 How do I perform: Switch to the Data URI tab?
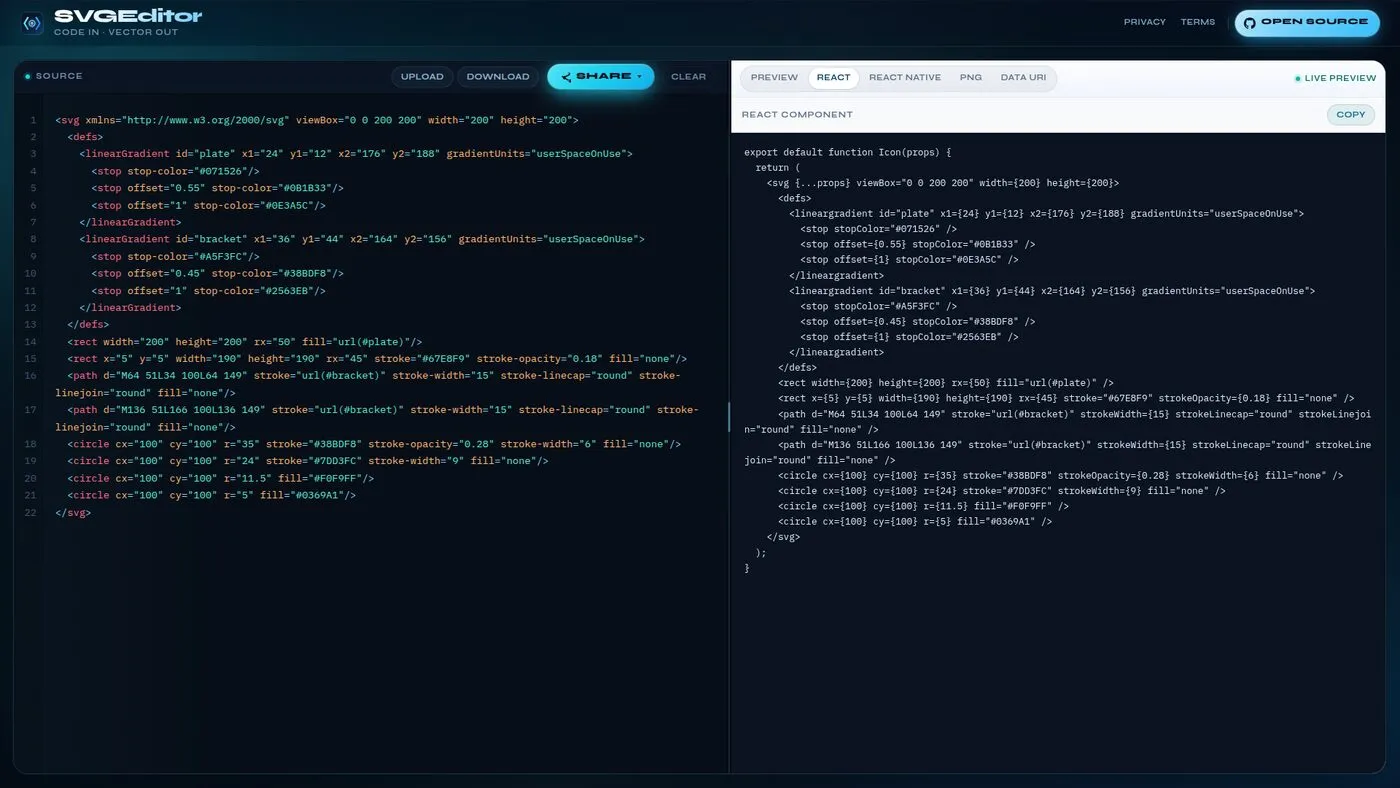point(1024,78)
